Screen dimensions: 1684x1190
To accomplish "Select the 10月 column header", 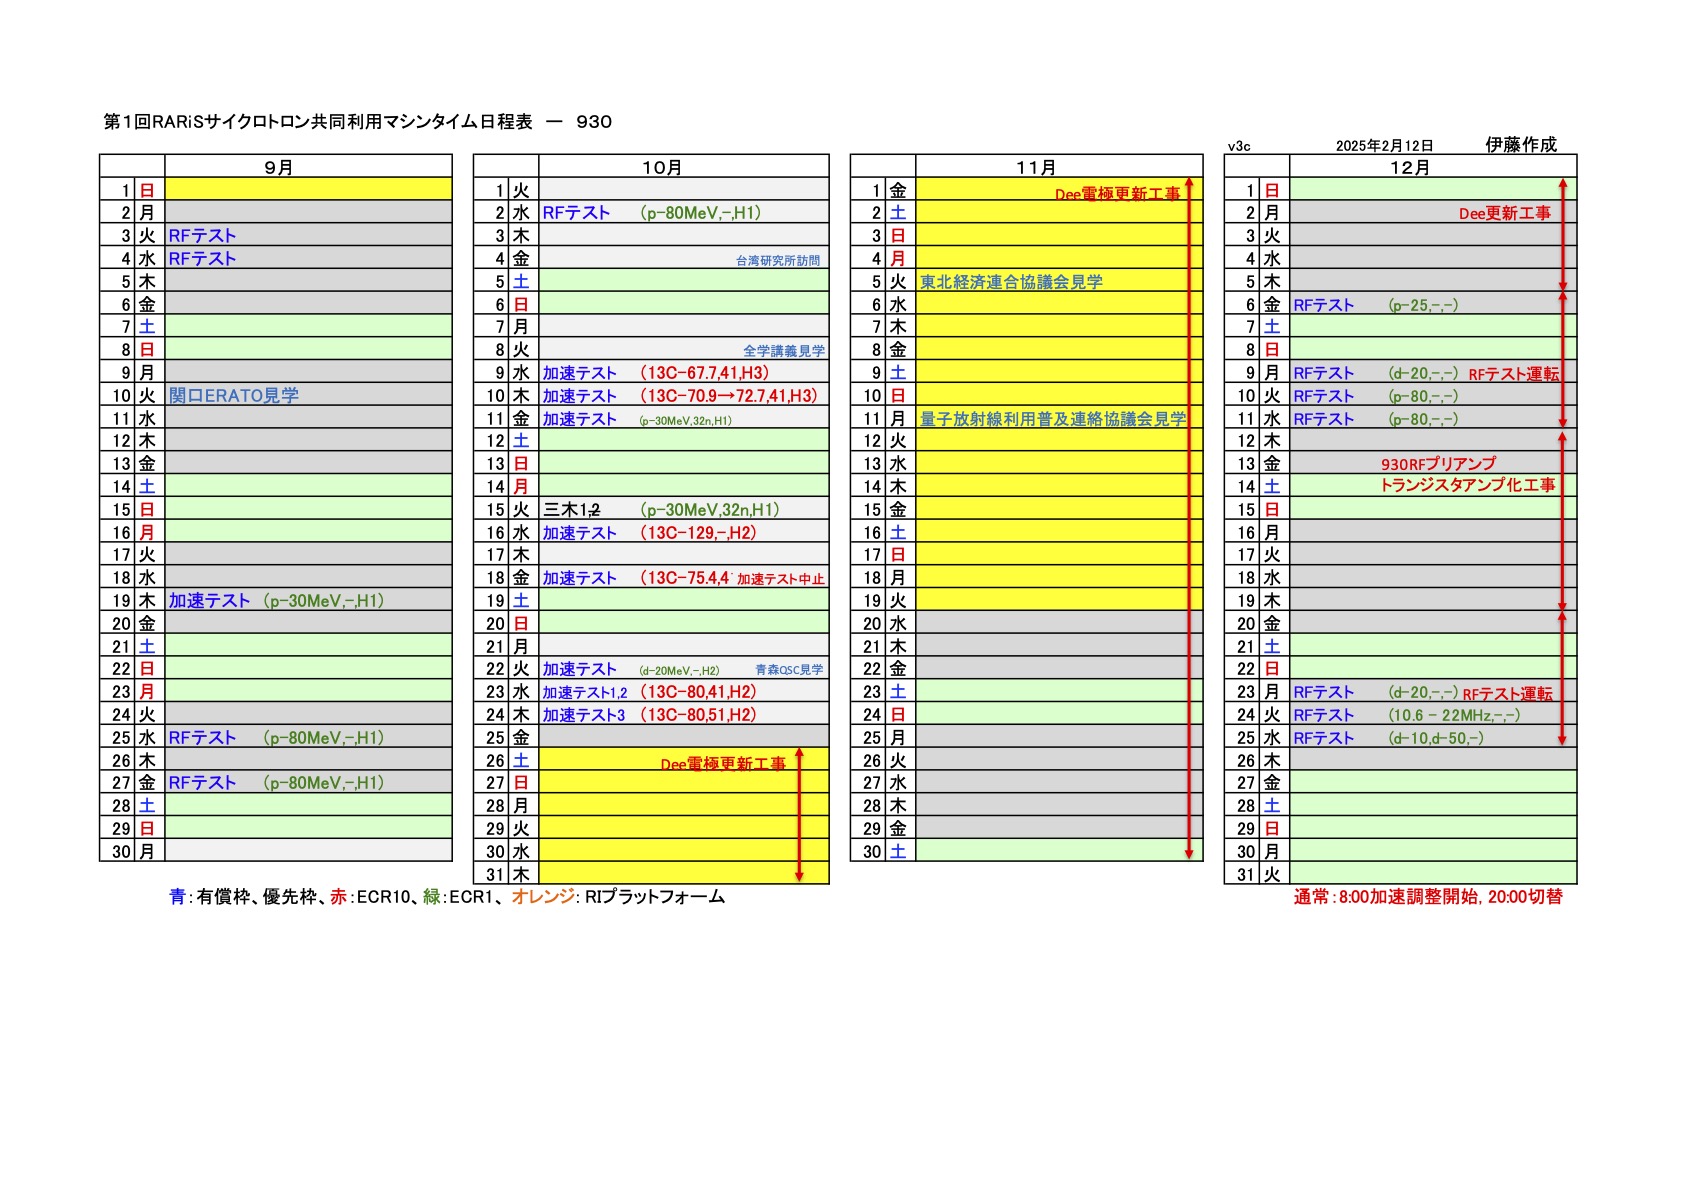I will (661, 167).
